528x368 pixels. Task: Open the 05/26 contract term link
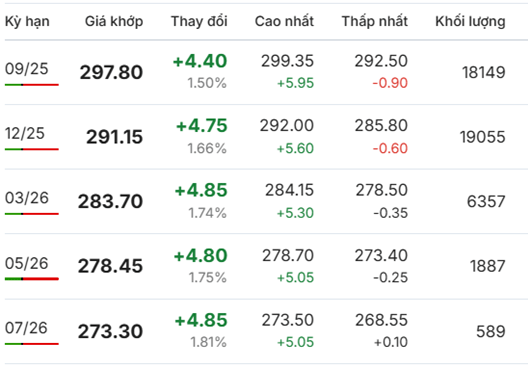point(27,263)
